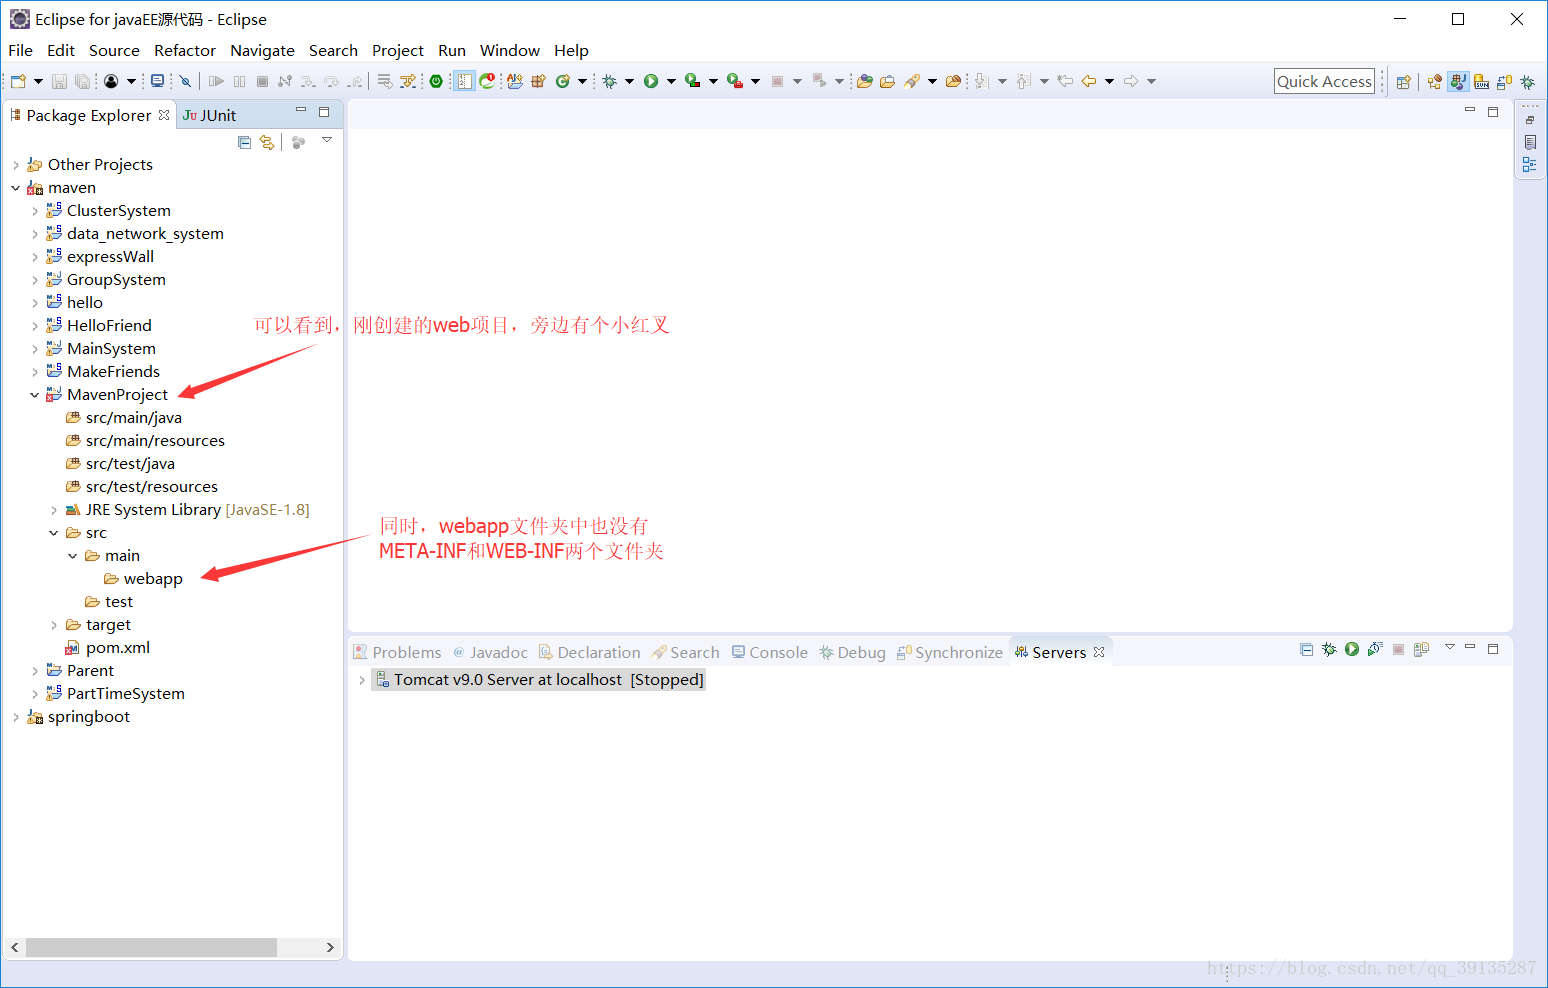Click the Start server in profile mode icon
Image resolution: width=1548 pixels, height=988 pixels.
coord(1375,649)
